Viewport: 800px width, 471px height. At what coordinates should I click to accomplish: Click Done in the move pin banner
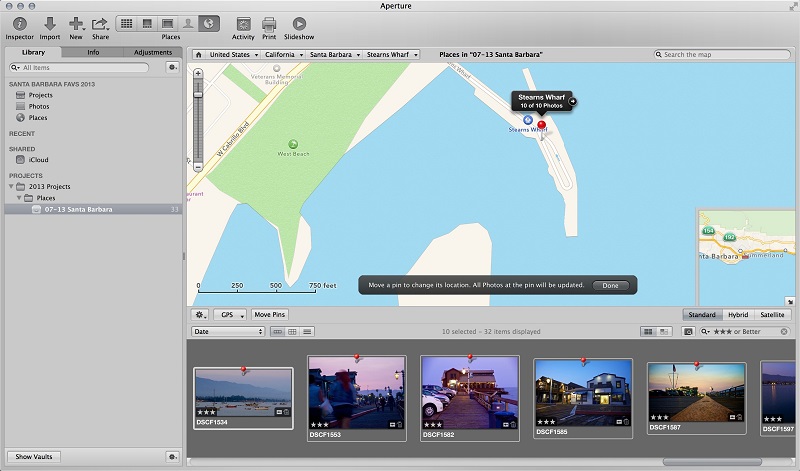[x=610, y=285]
